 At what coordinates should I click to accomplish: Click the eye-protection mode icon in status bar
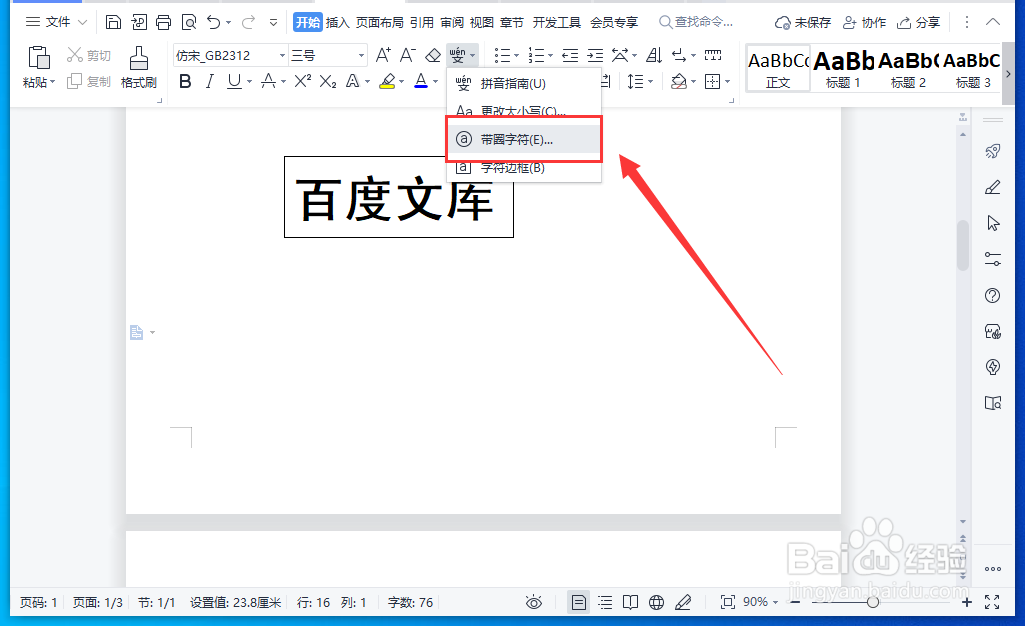click(x=534, y=602)
